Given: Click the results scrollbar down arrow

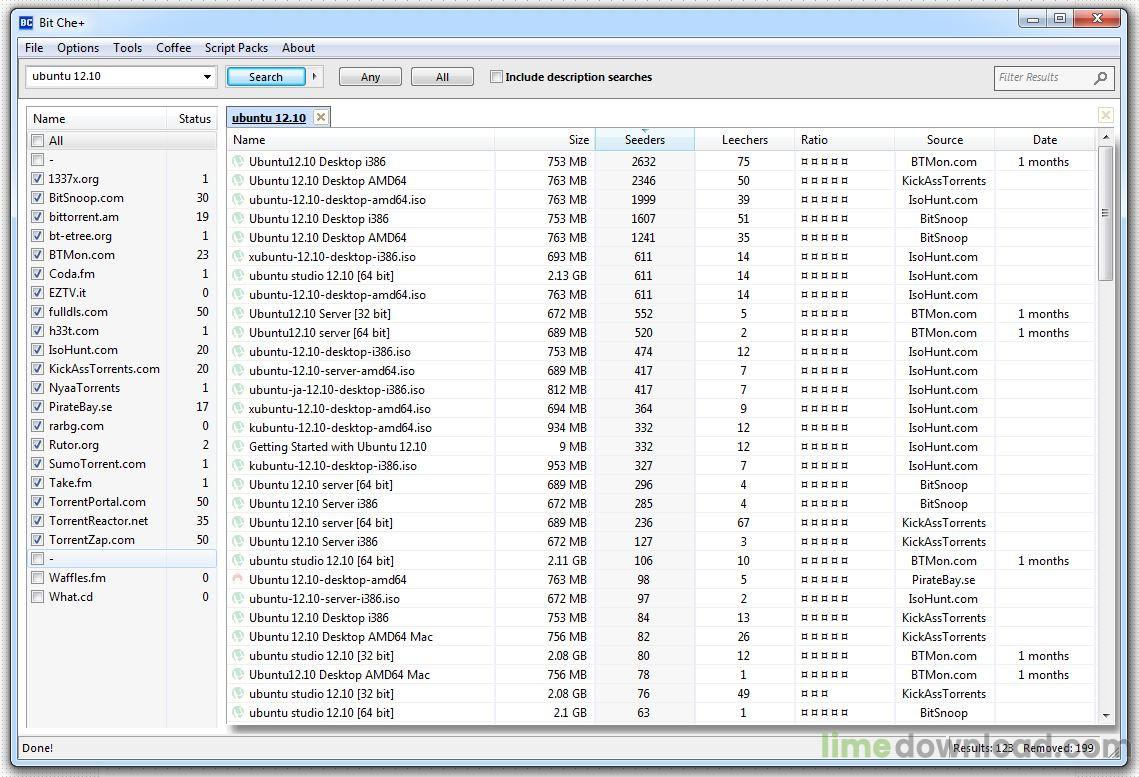Looking at the screenshot, I should [x=1106, y=715].
